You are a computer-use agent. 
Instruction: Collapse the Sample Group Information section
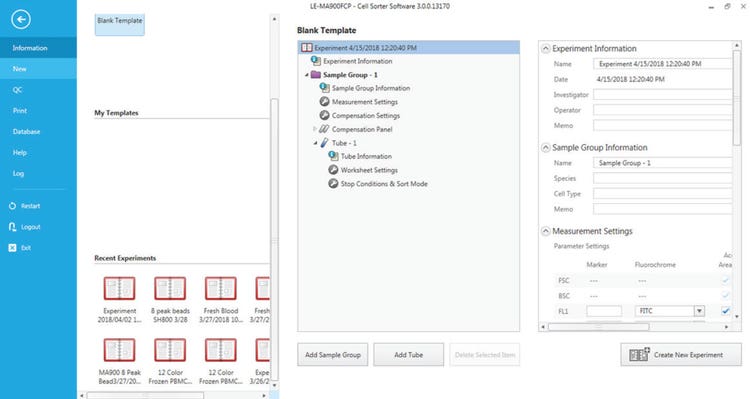click(x=545, y=148)
